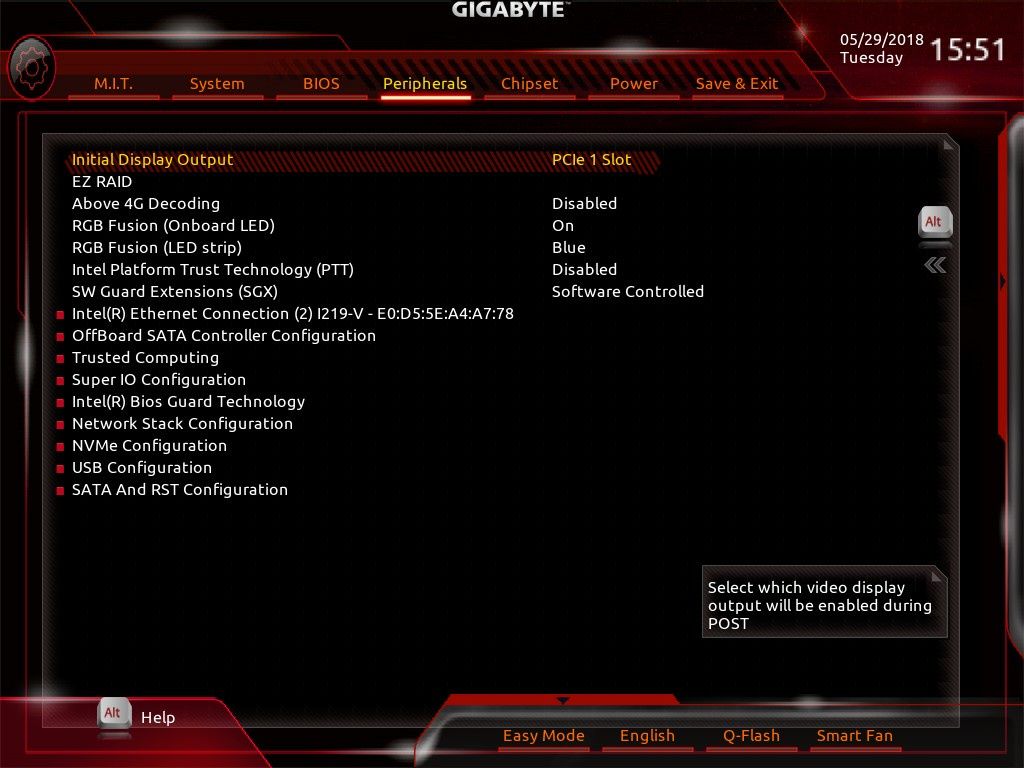
Task: Click the Help label
Action: (158, 718)
